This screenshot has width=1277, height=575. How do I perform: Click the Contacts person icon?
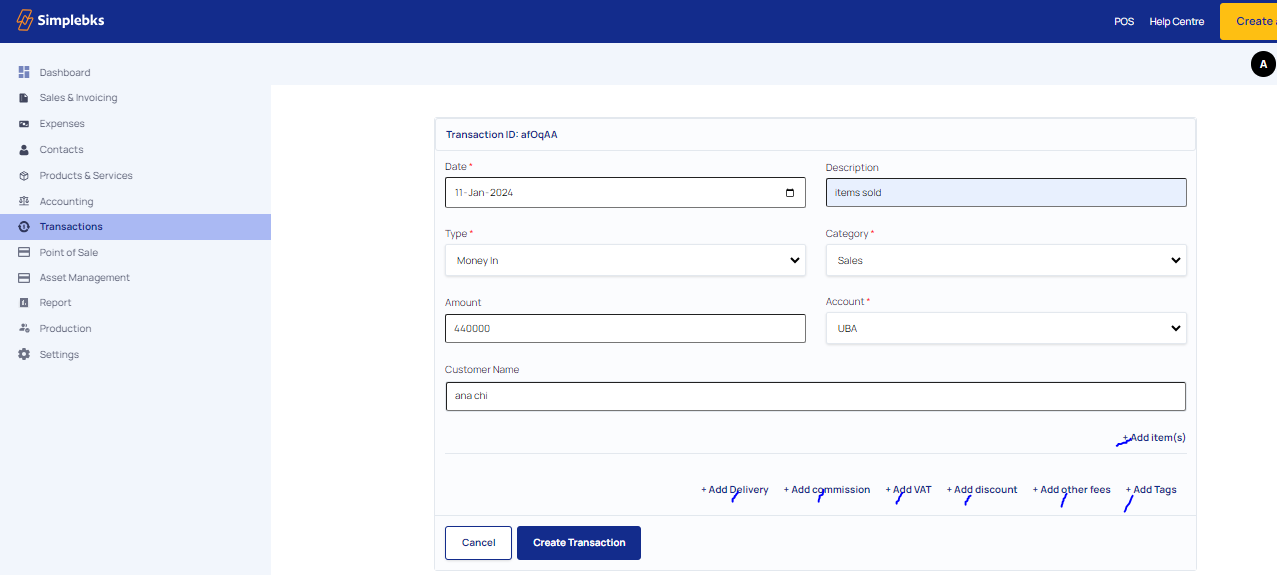pyautogui.click(x=24, y=150)
